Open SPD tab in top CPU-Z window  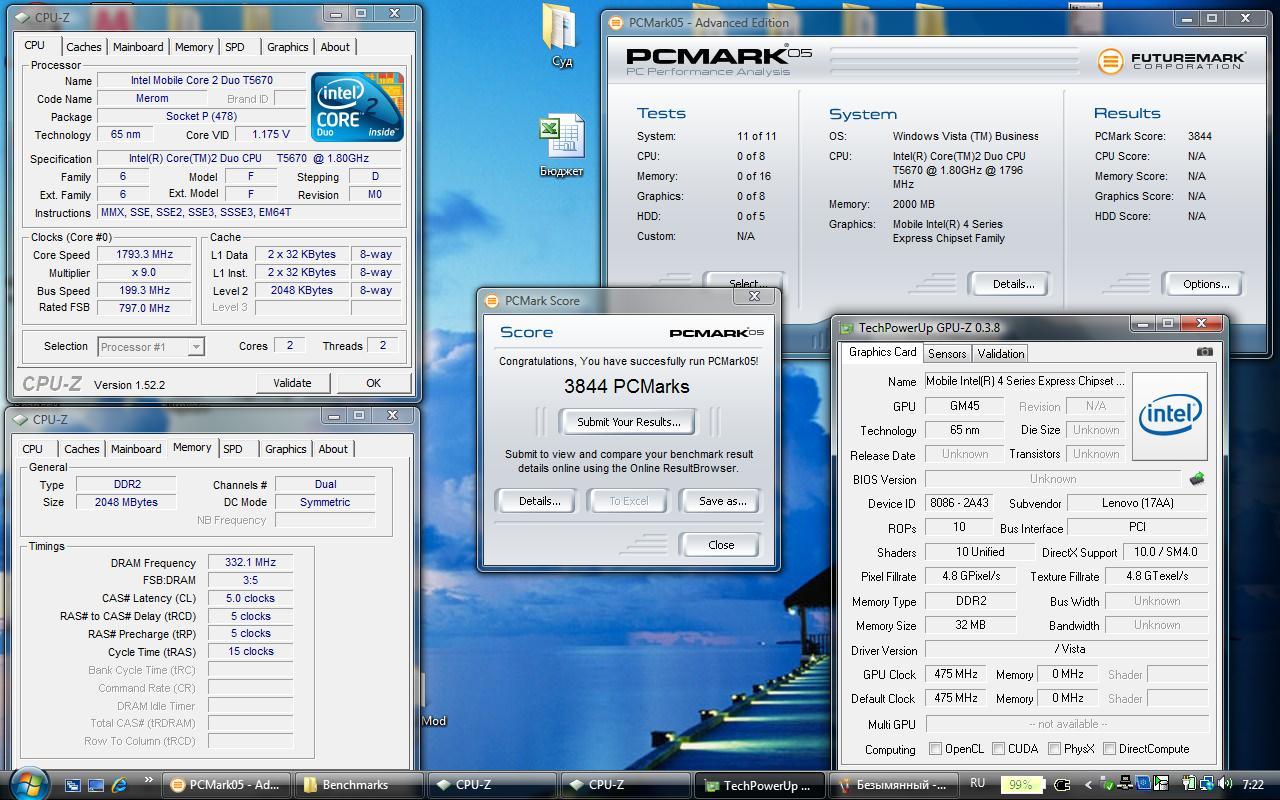[234, 47]
